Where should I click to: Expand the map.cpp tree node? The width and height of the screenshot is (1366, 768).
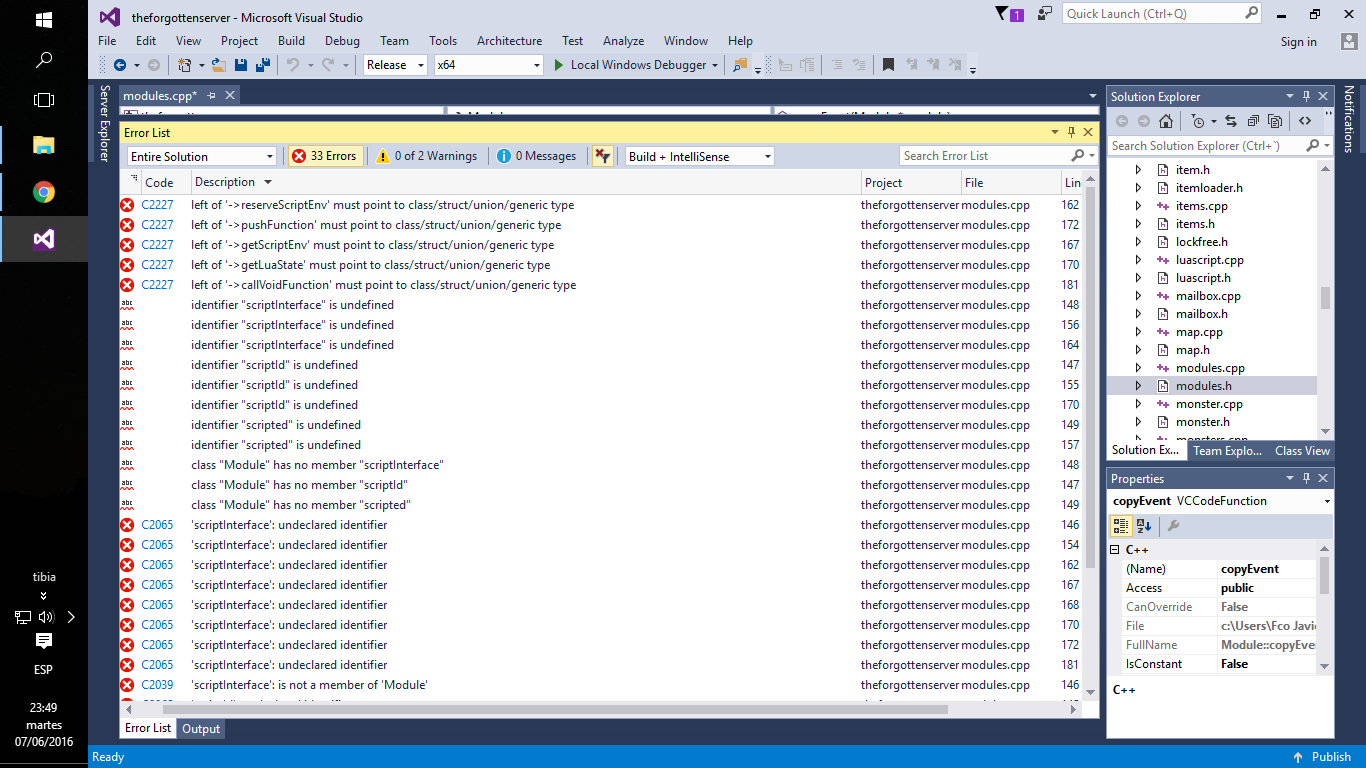1138,332
